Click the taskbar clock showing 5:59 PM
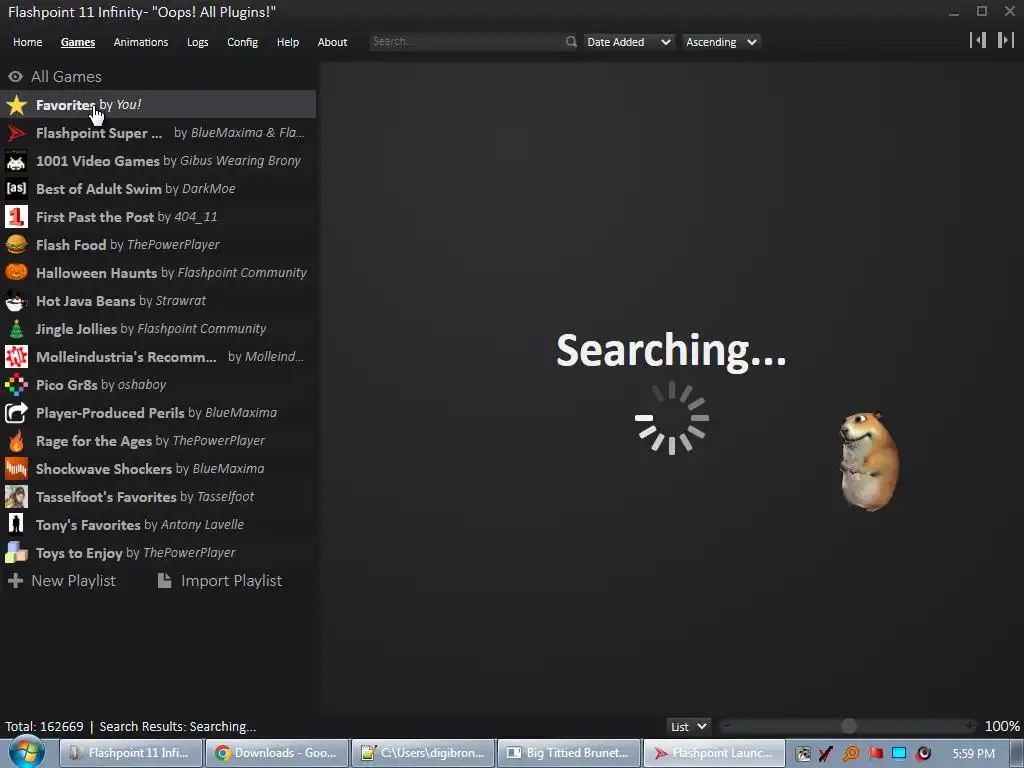Image resolution: width=1024 pixels, height=768 pixels. [x=973, y=754]
